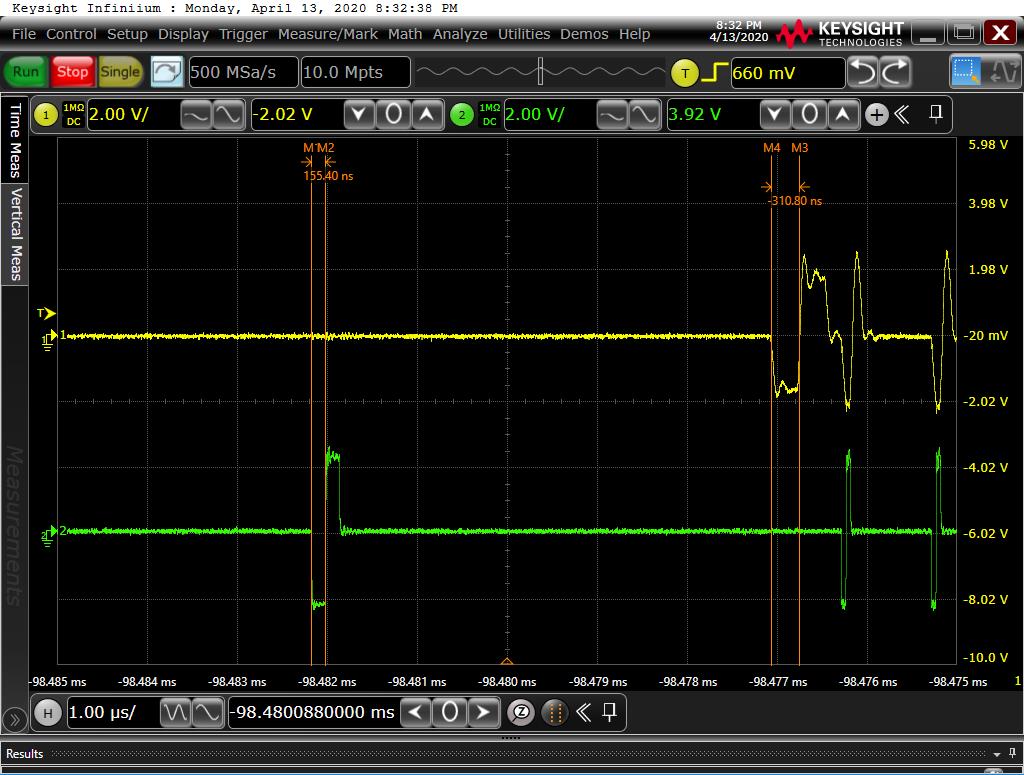Expand the Results panel arrow
The image size is (1024, 775).
coord(997,754)
